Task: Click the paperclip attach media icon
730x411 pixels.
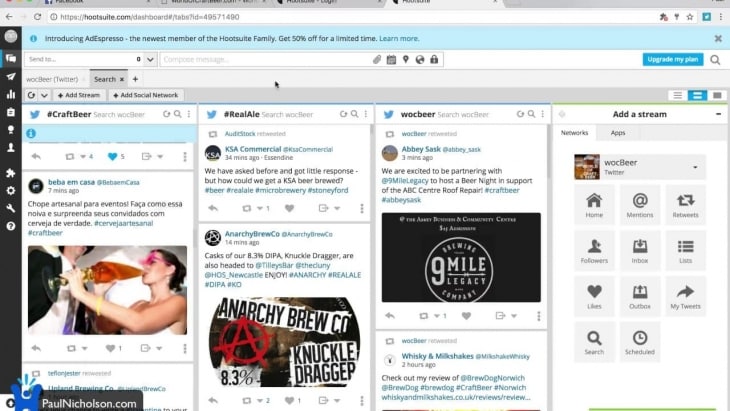Action: [x=377, y=60]
